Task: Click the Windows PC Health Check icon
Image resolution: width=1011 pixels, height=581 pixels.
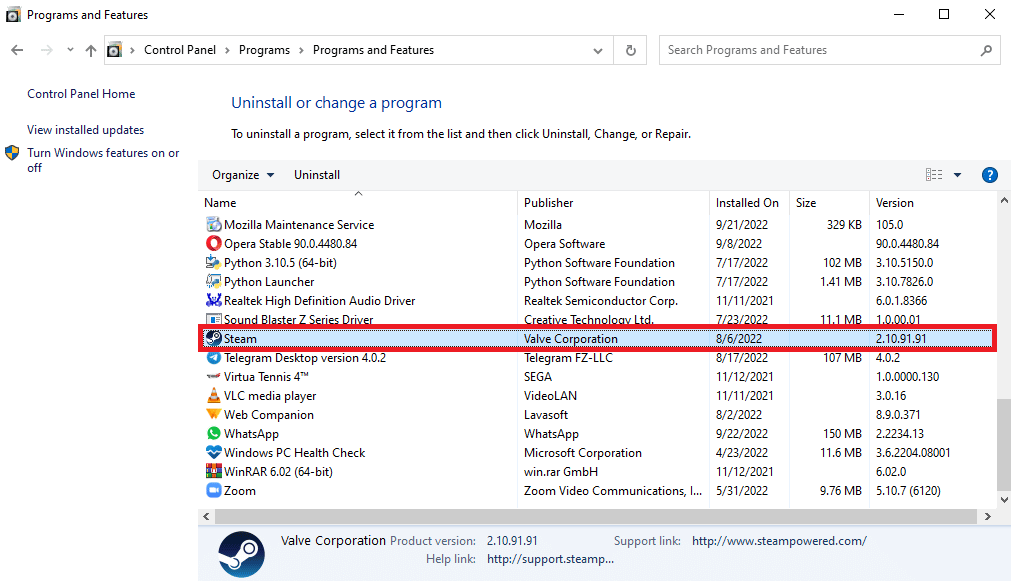Action: (x=213, y=453)
